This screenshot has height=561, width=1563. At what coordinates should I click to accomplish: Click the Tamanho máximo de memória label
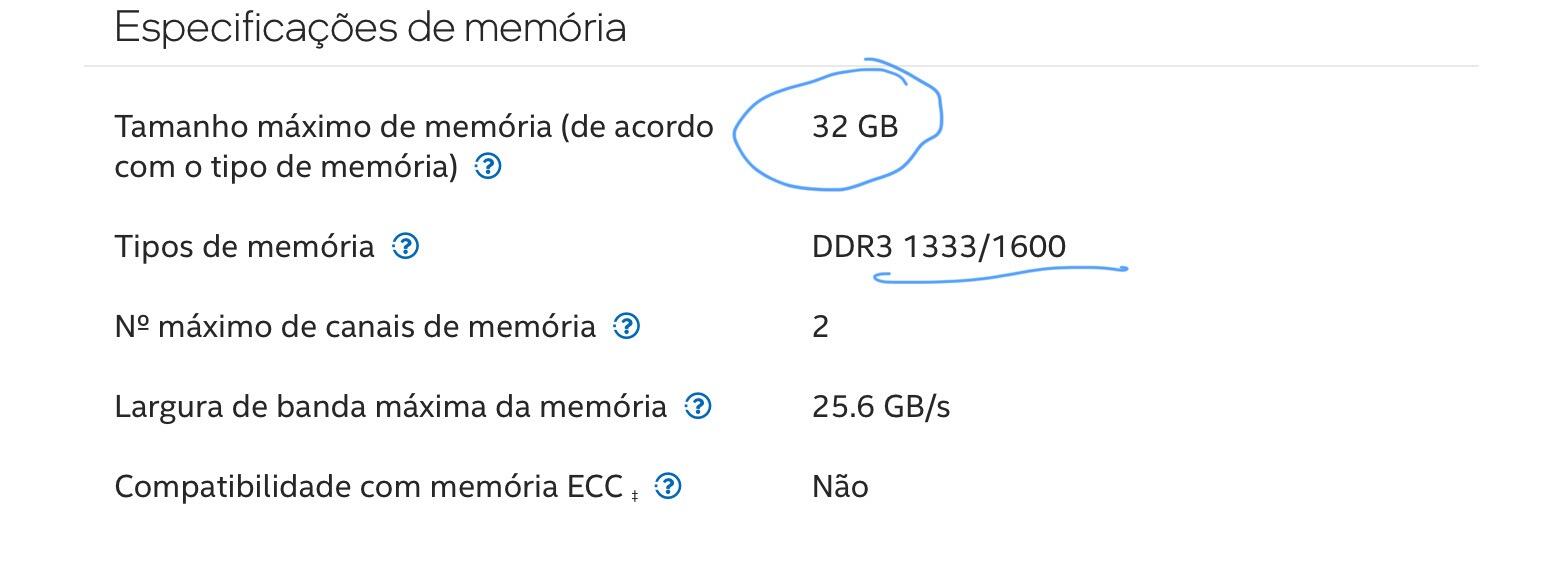tap(414, 146)
